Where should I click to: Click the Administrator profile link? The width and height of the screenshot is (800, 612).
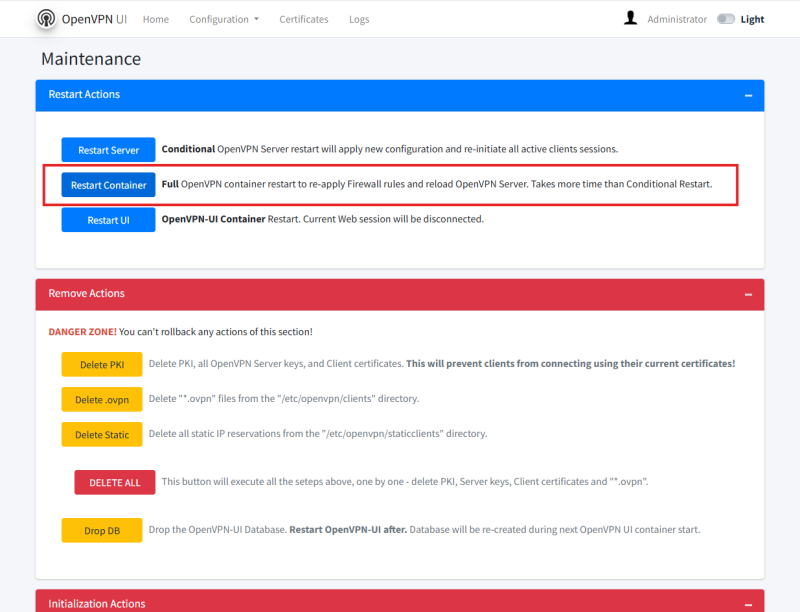(677, 19)
